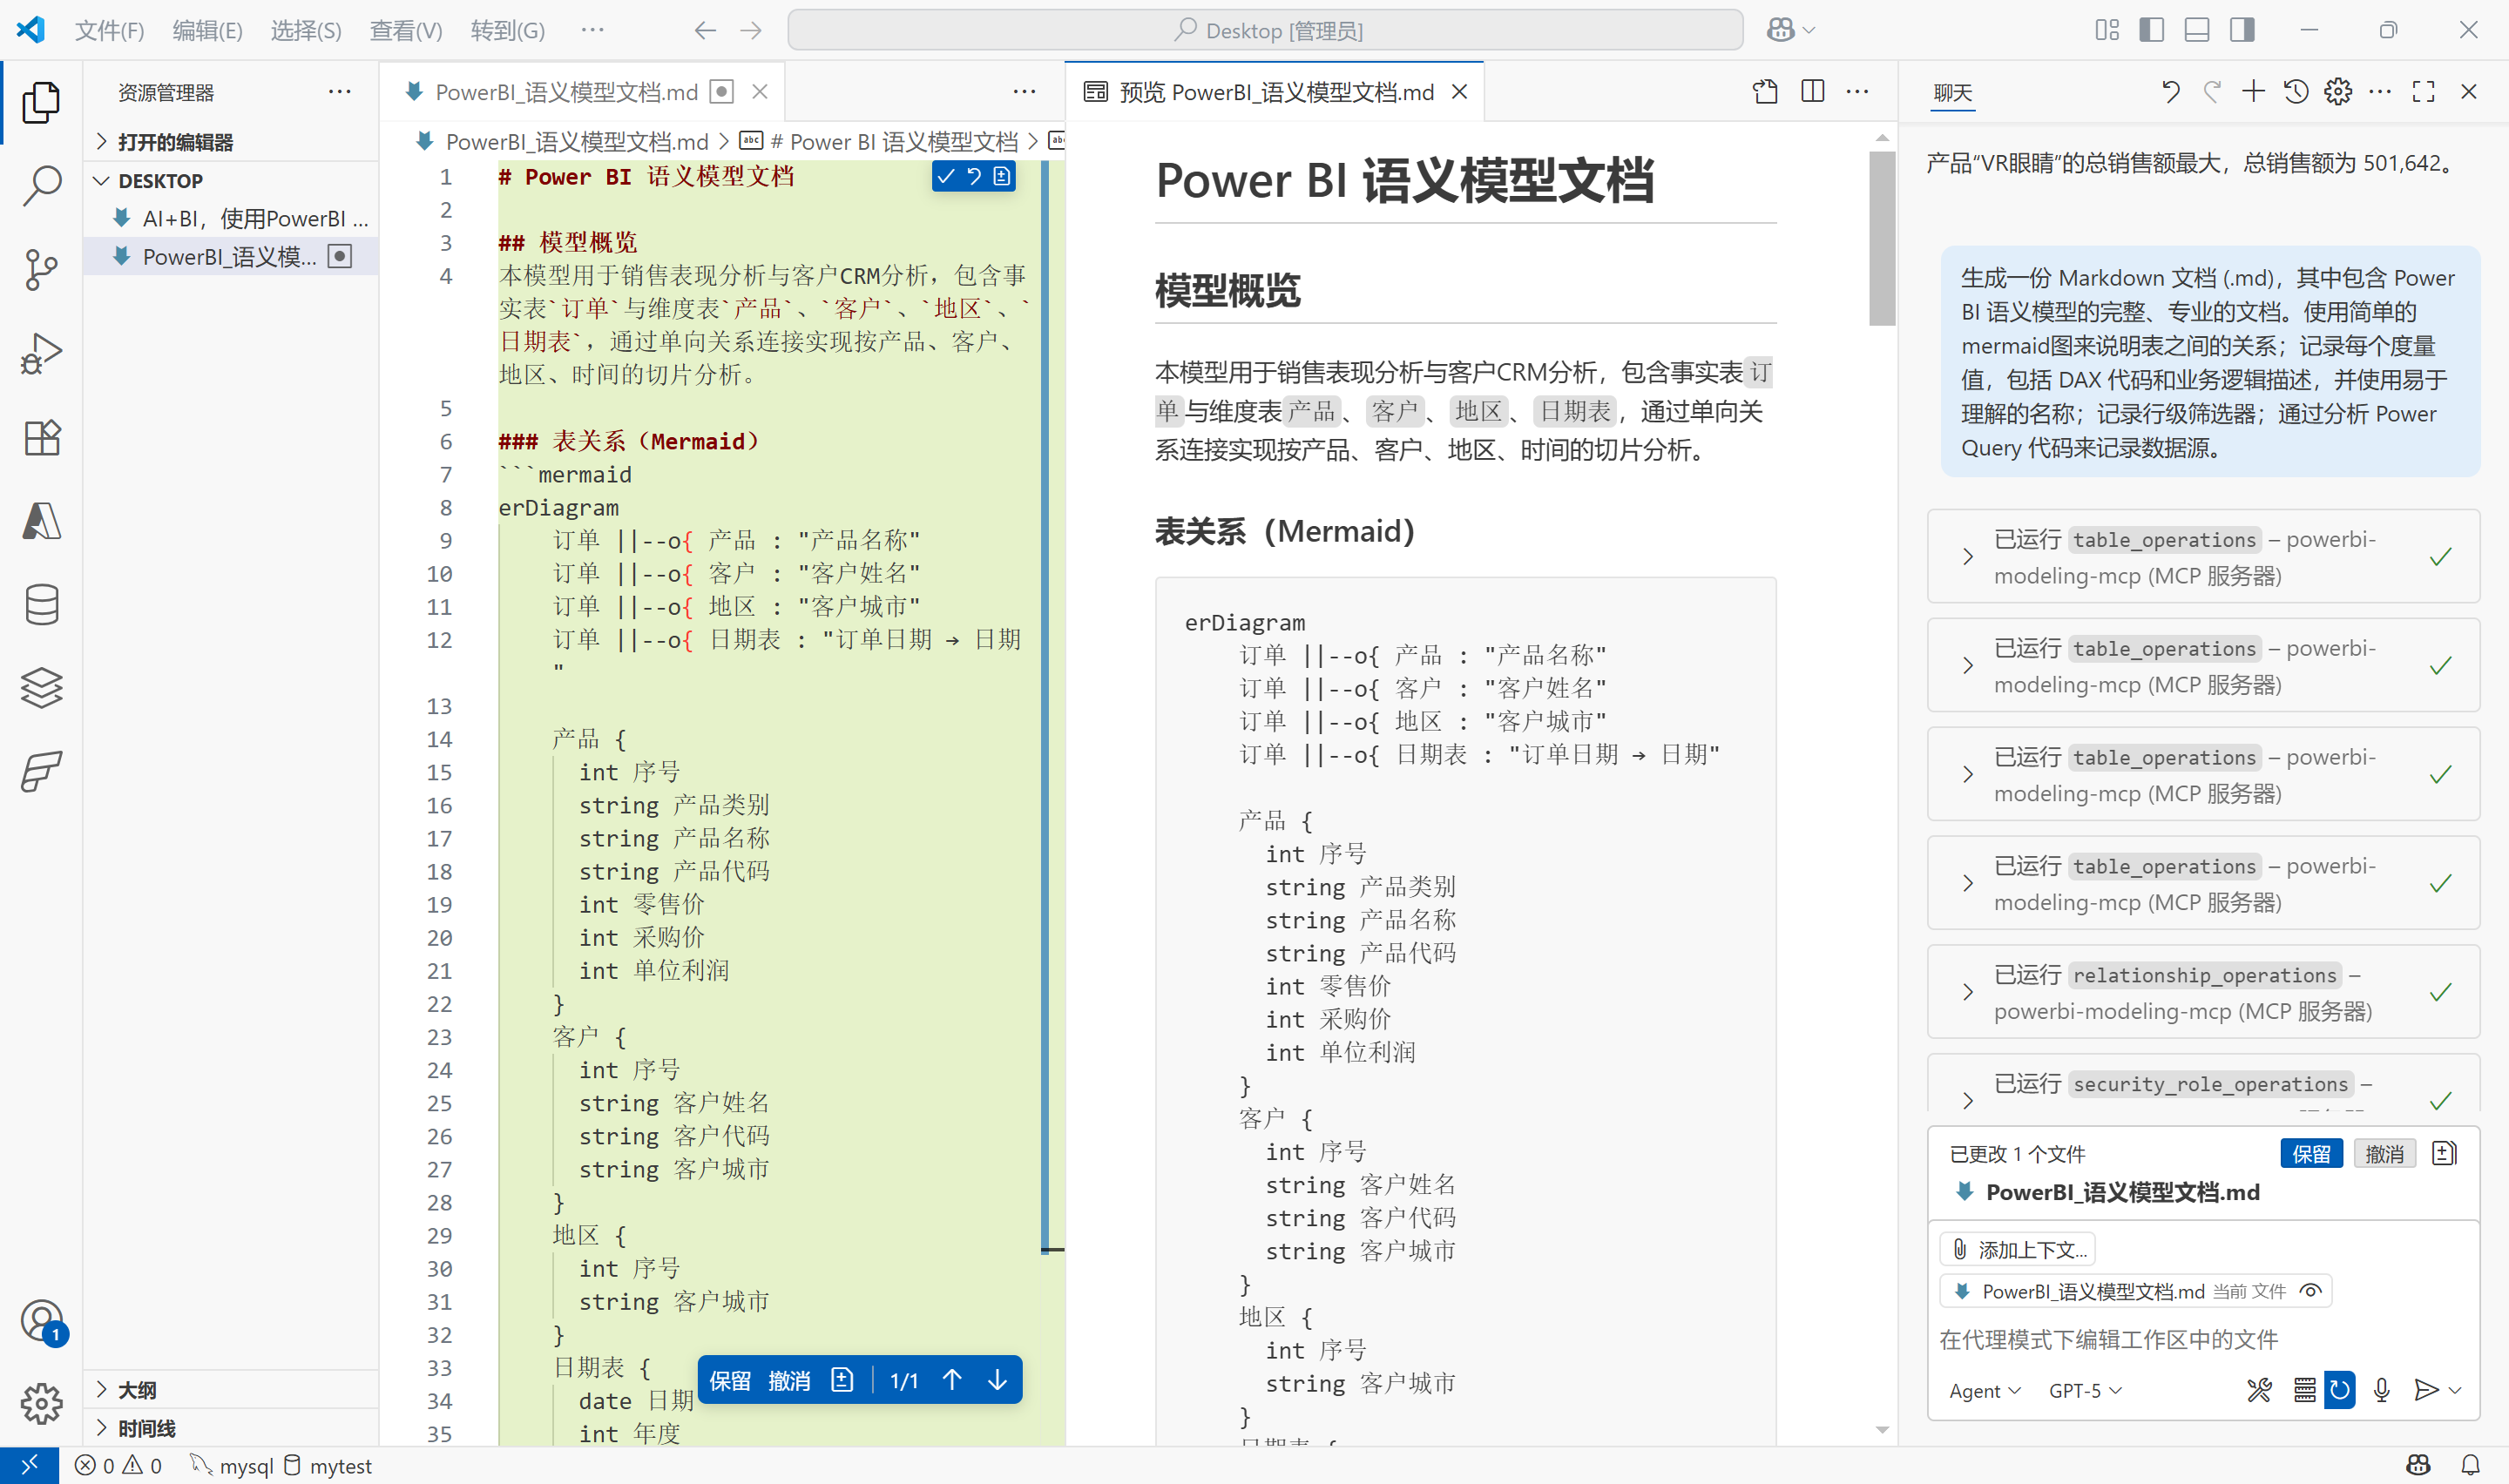The height and width of the screenshot is (1484, 2509).
Task: Click 保留 in the changed files panel
Action: tap(2310, 1154)
